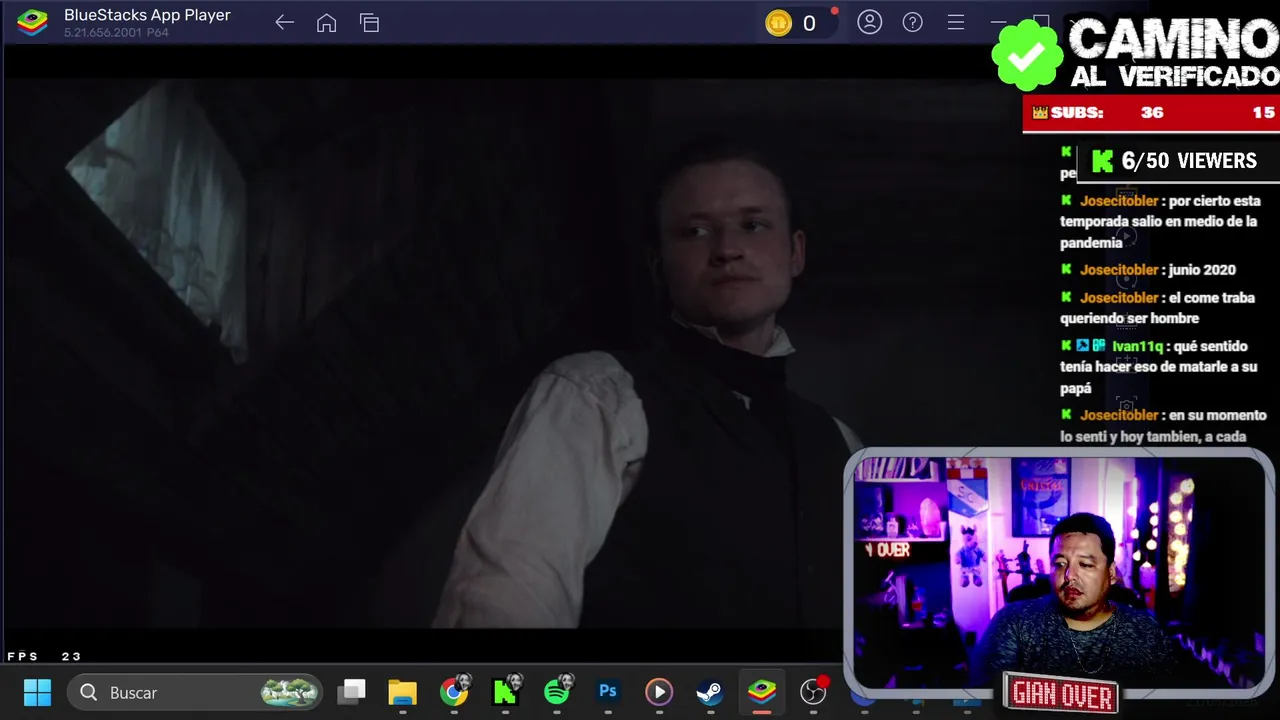1280x720 pixels.
Task: Click Josecitobler message 'el come traba'
Action: pyautogui.click(x=1157, y=308)
